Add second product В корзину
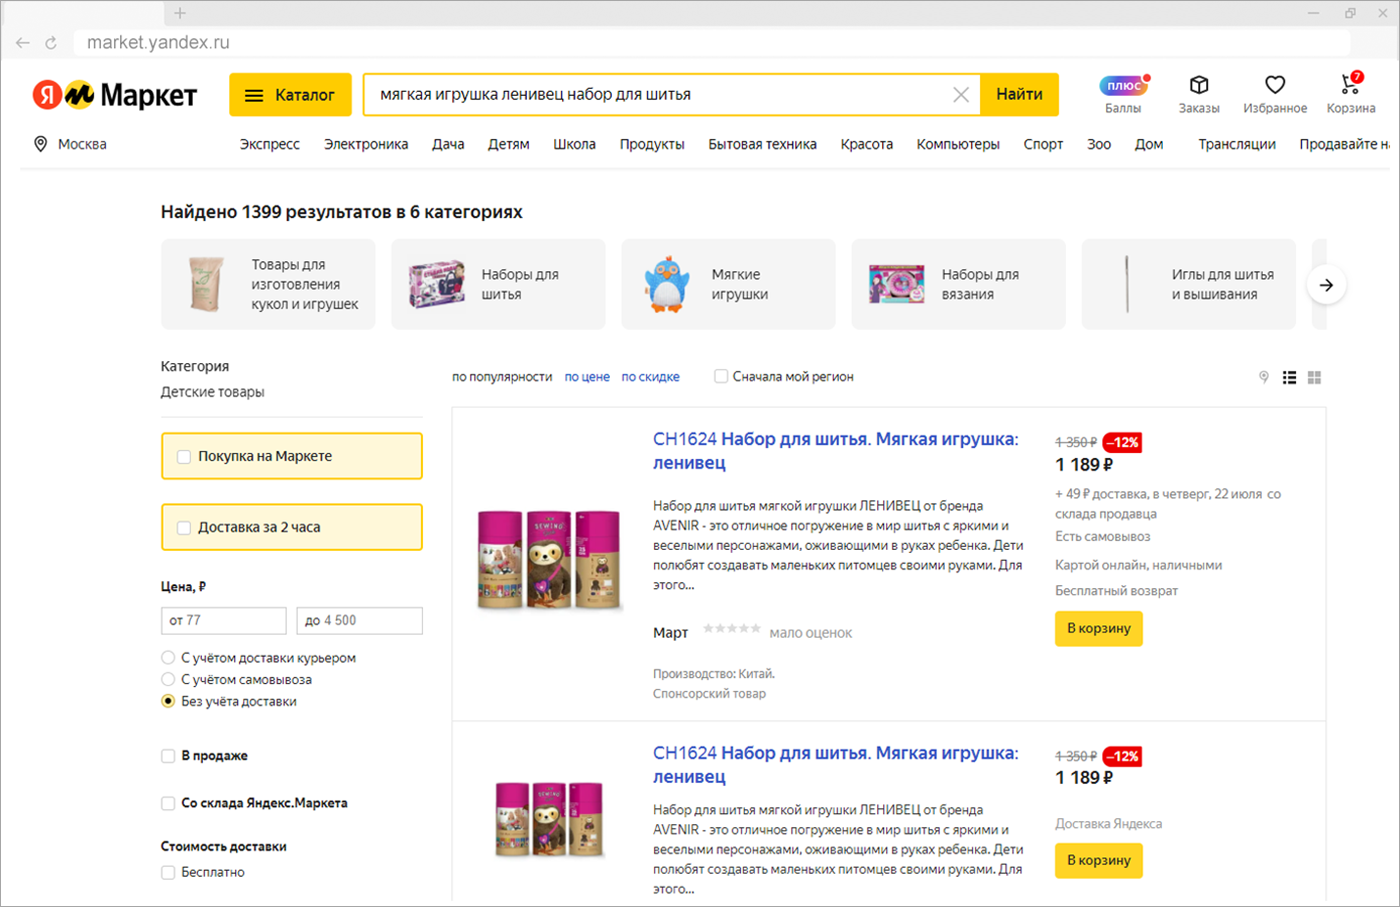 (1098, 861)
